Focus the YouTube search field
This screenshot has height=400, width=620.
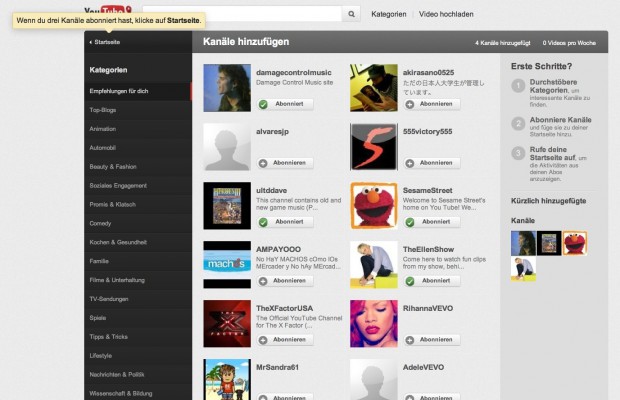[242, 14]
